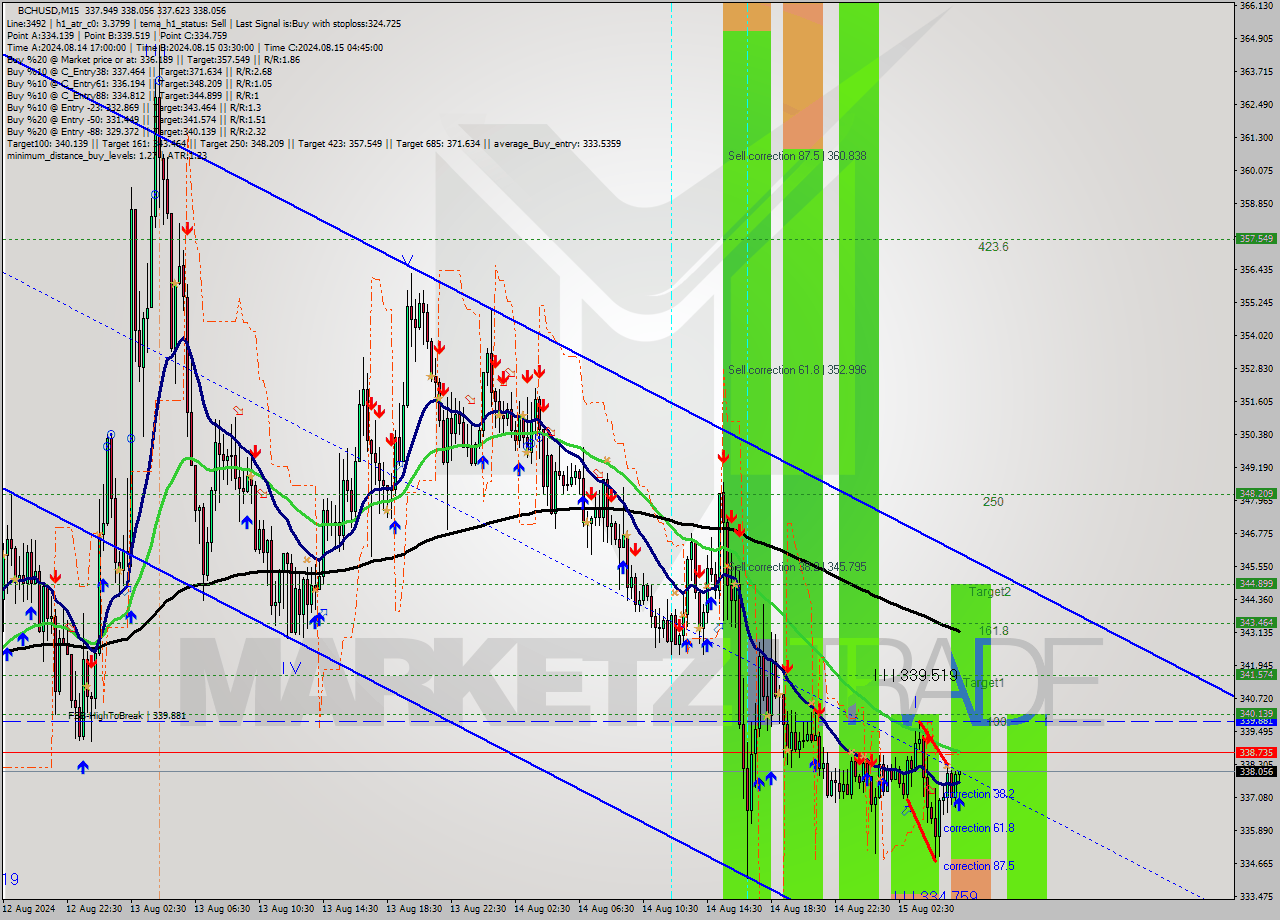
Task: Click red price tag 338.735
Action: pos(1256,752)
